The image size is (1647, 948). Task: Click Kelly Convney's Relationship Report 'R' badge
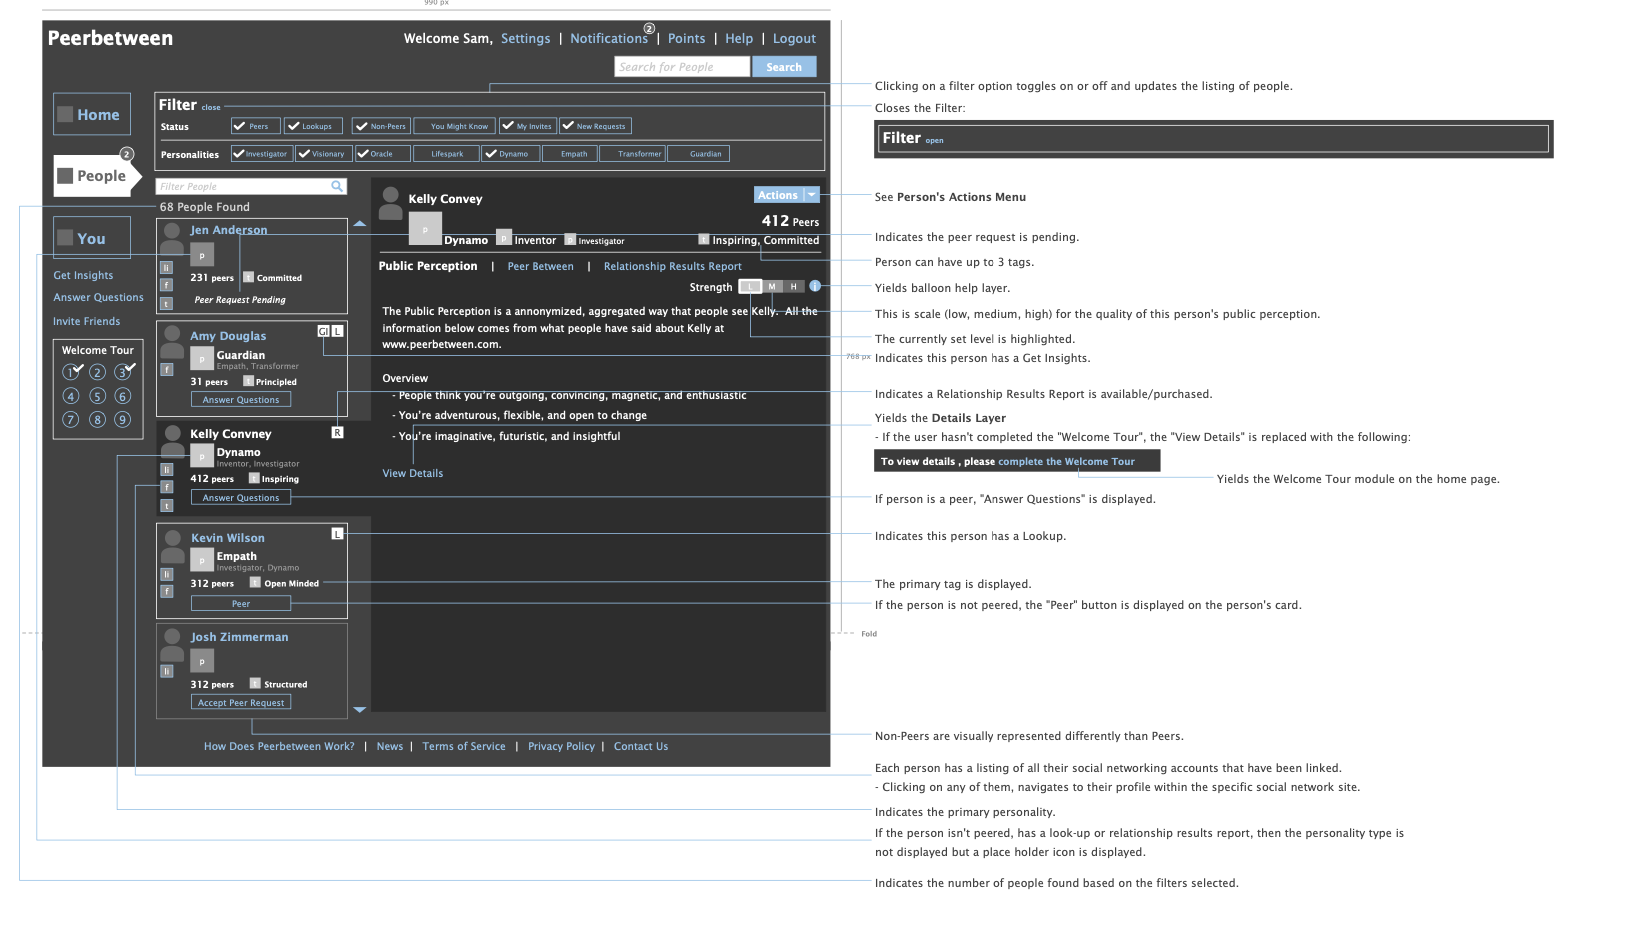337,433
